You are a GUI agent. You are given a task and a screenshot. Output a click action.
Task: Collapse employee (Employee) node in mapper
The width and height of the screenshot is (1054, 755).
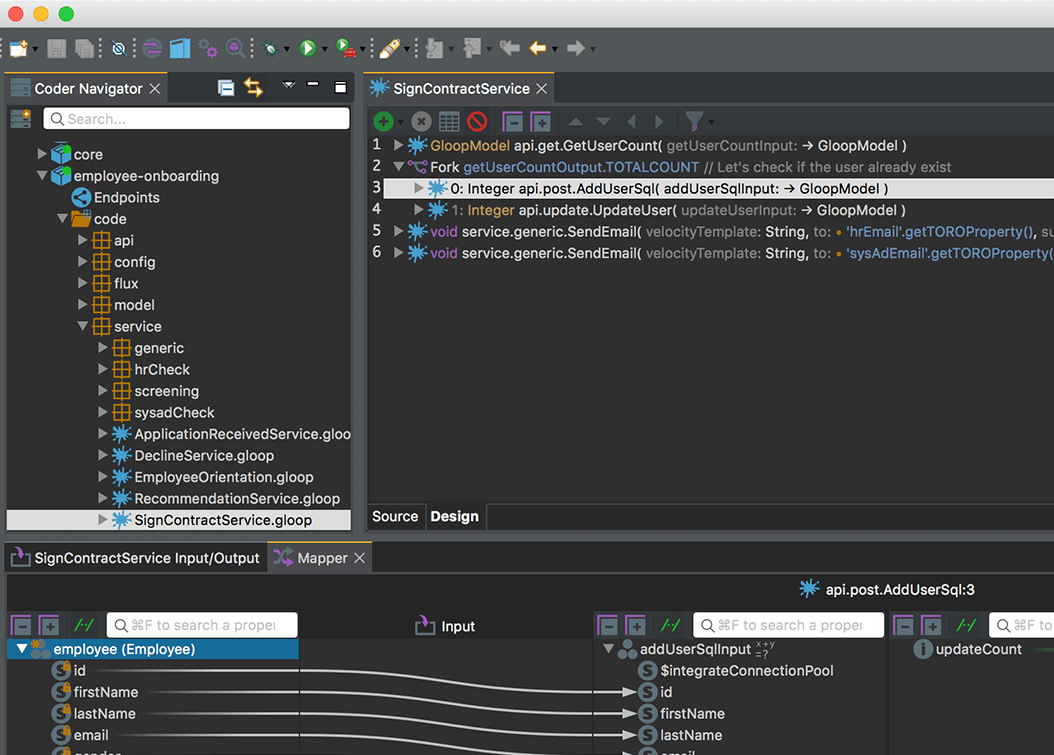click(x=22, y=649)
